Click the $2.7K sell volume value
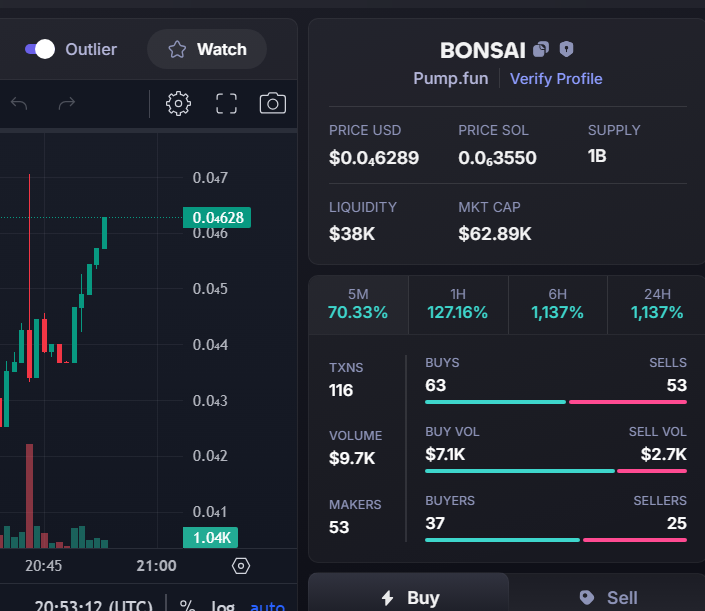Image resolution: width=705 pixels, height=611 pixels. coord(664,454)
